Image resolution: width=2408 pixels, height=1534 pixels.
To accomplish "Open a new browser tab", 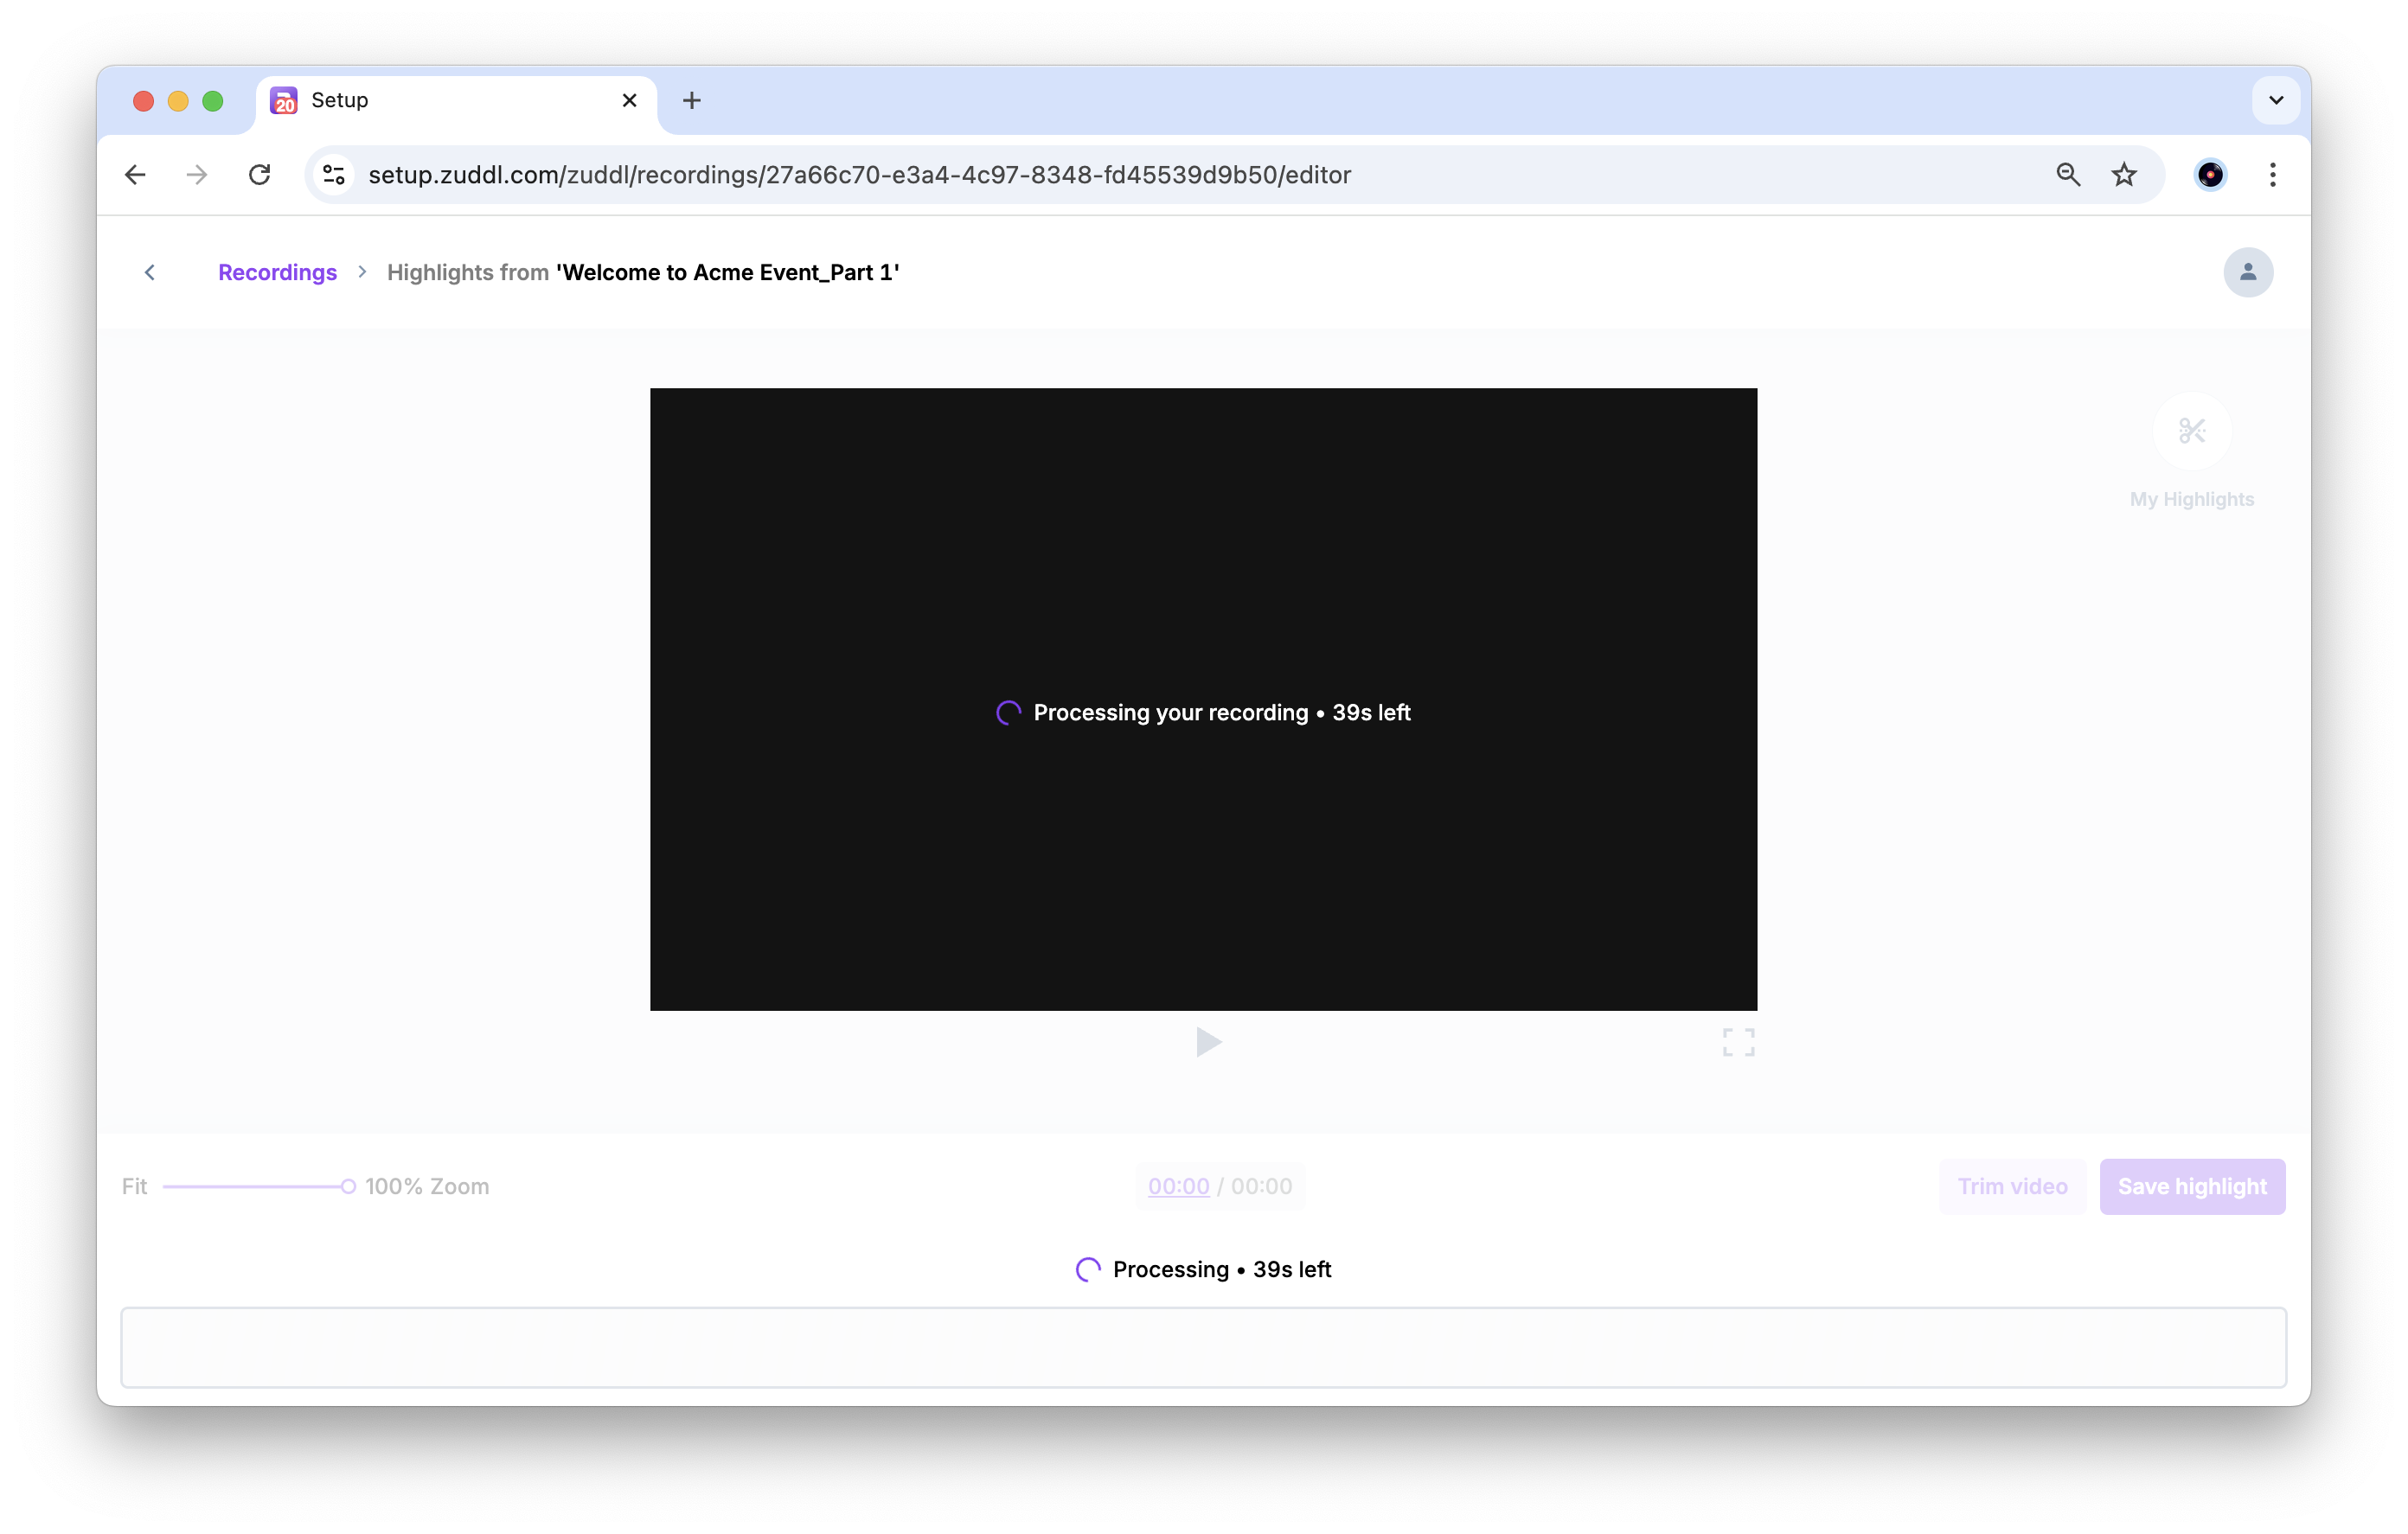I will click(691, 100).
